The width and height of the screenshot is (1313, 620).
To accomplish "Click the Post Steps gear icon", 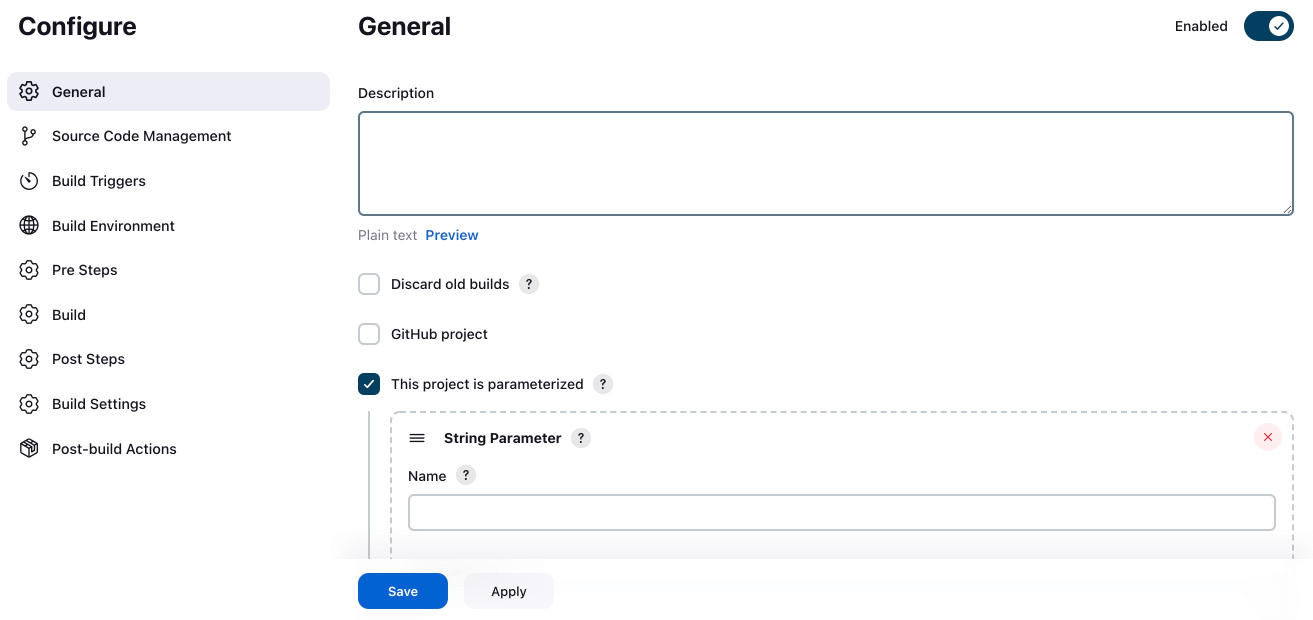I will click(x=29, y=359).
